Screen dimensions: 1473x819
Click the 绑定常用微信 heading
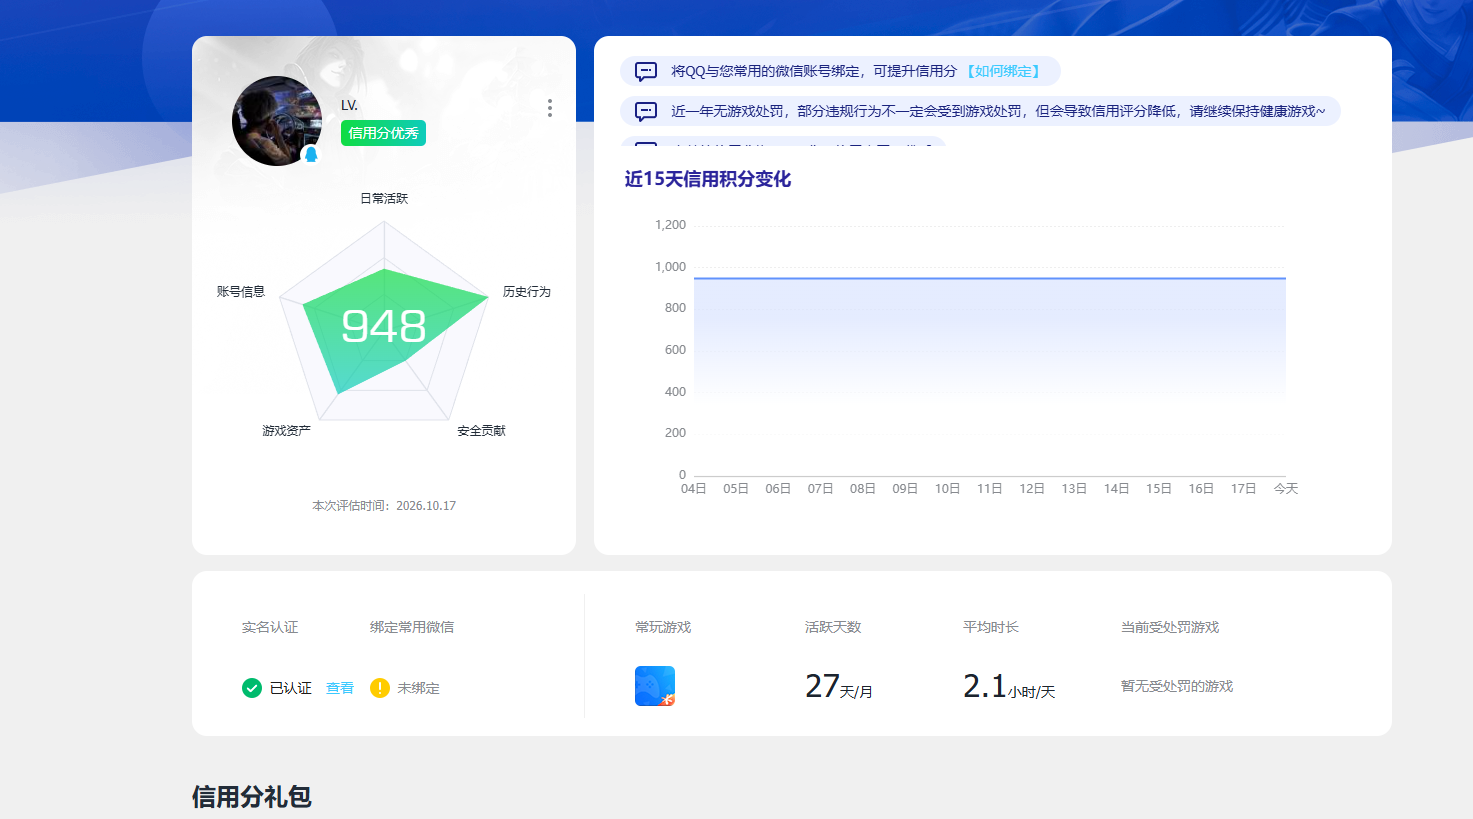pos(412,627)
